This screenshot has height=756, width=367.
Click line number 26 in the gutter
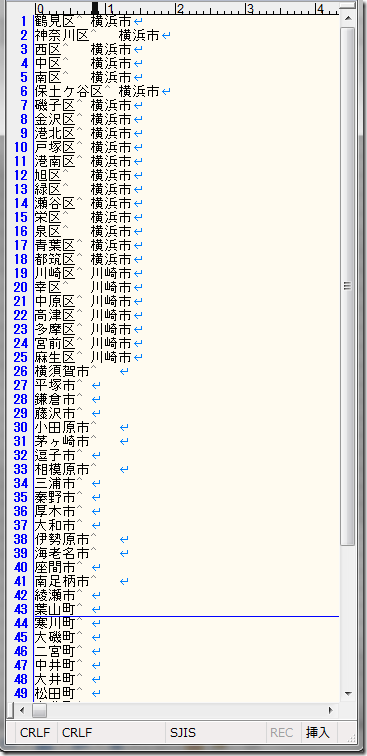[x=22, y=371]
